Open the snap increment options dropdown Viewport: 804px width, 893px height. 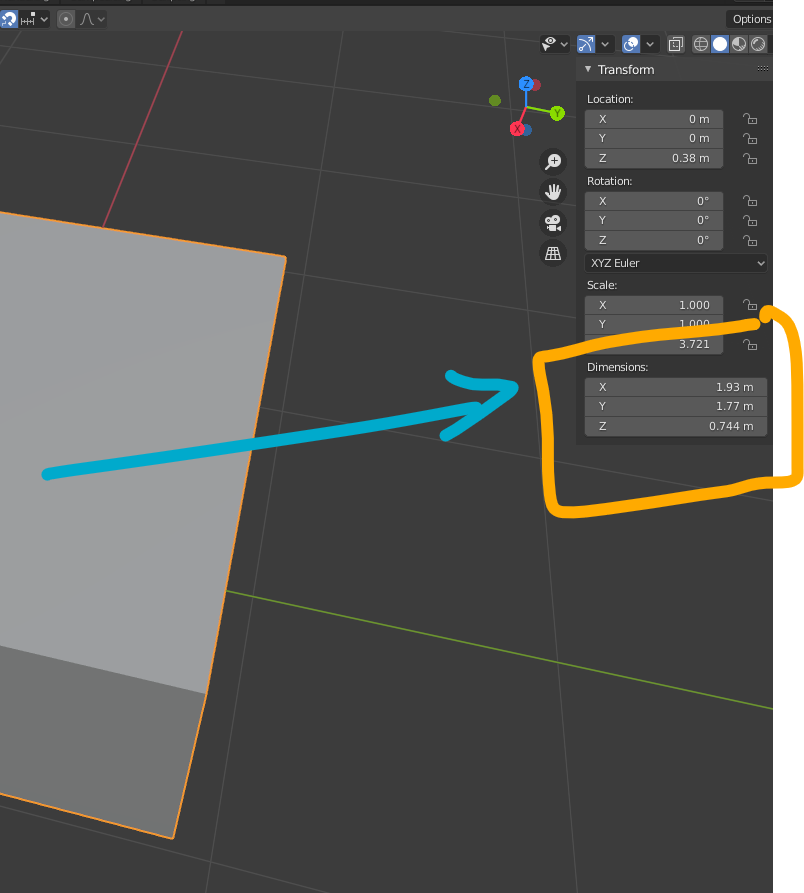click(34, 19)
